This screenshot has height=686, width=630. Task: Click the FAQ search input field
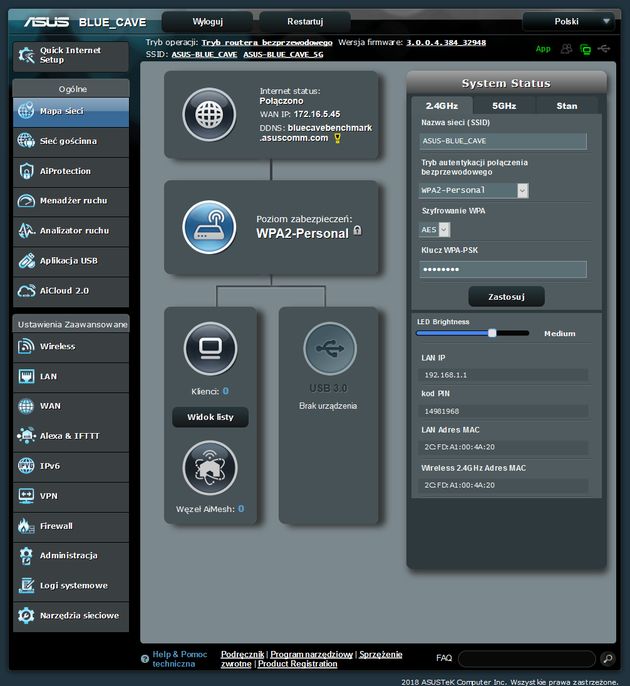tap(527, 658)
